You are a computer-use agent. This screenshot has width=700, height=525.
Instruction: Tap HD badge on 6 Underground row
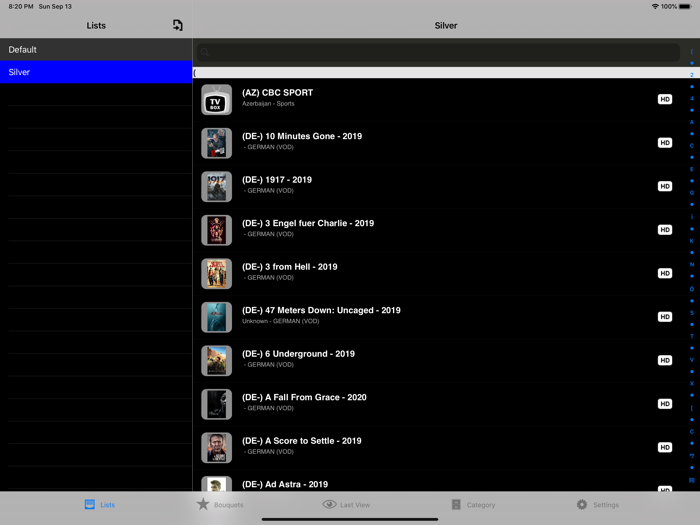[x=665, y=360]
